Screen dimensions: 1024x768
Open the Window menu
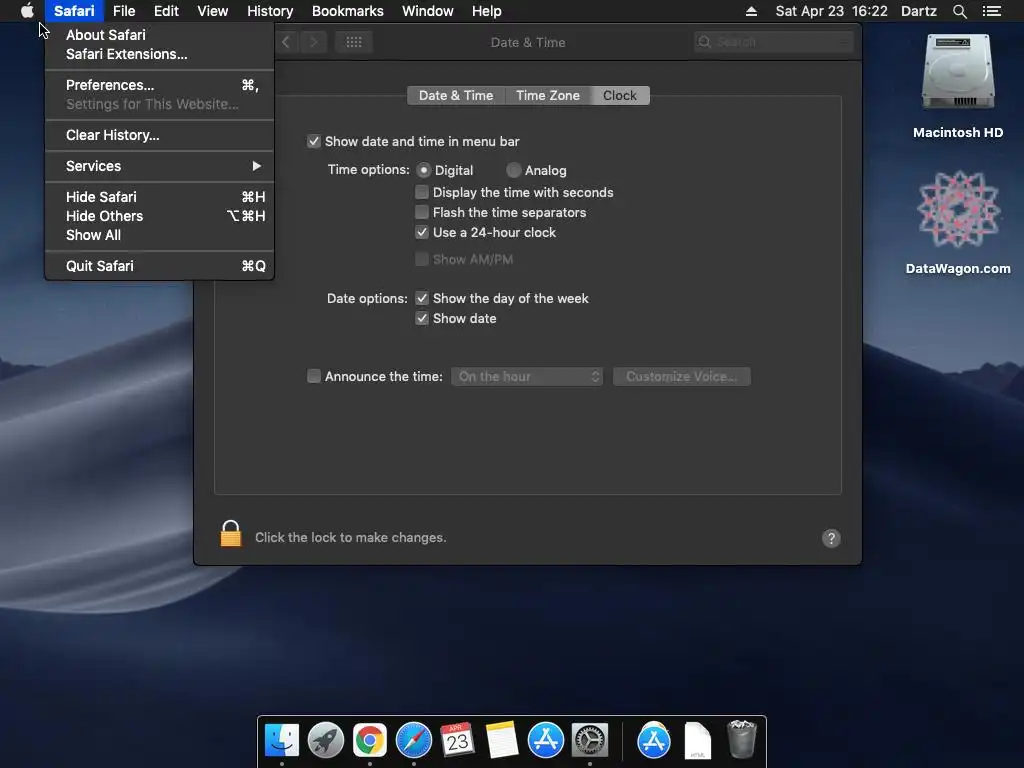[428, 11]
